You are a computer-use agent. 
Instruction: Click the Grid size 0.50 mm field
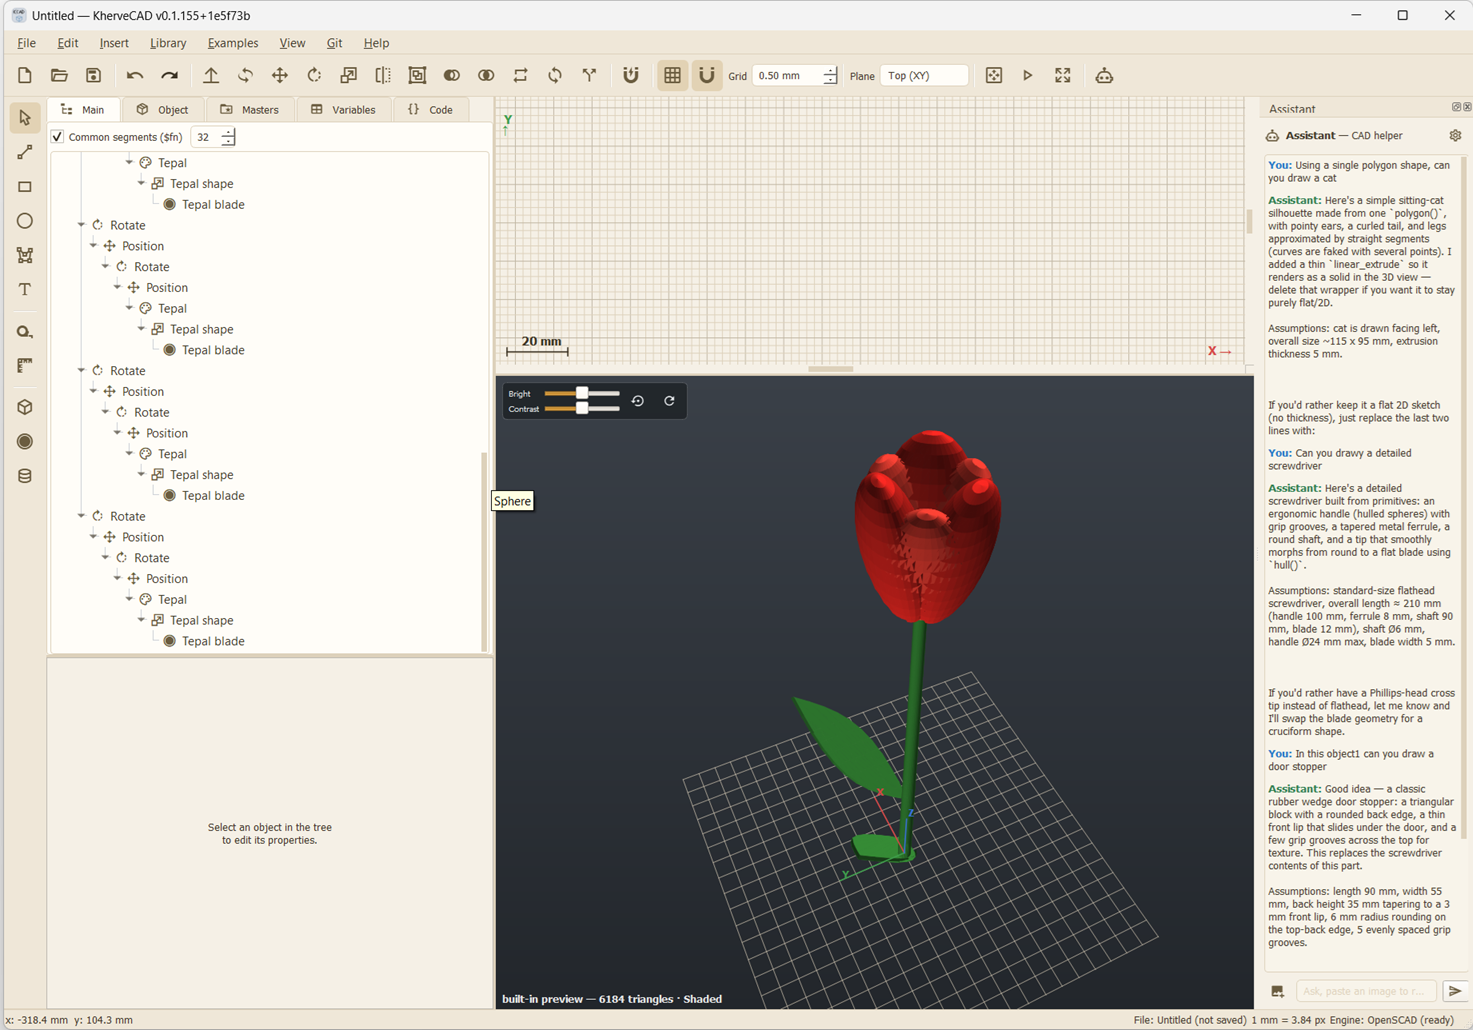pos(788,76)
